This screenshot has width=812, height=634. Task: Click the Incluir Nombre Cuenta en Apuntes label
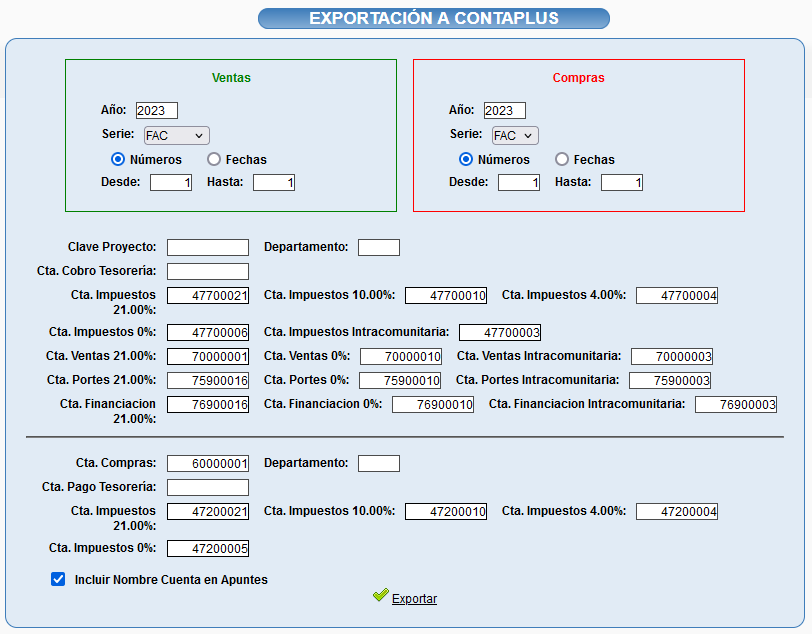point(171,580)
